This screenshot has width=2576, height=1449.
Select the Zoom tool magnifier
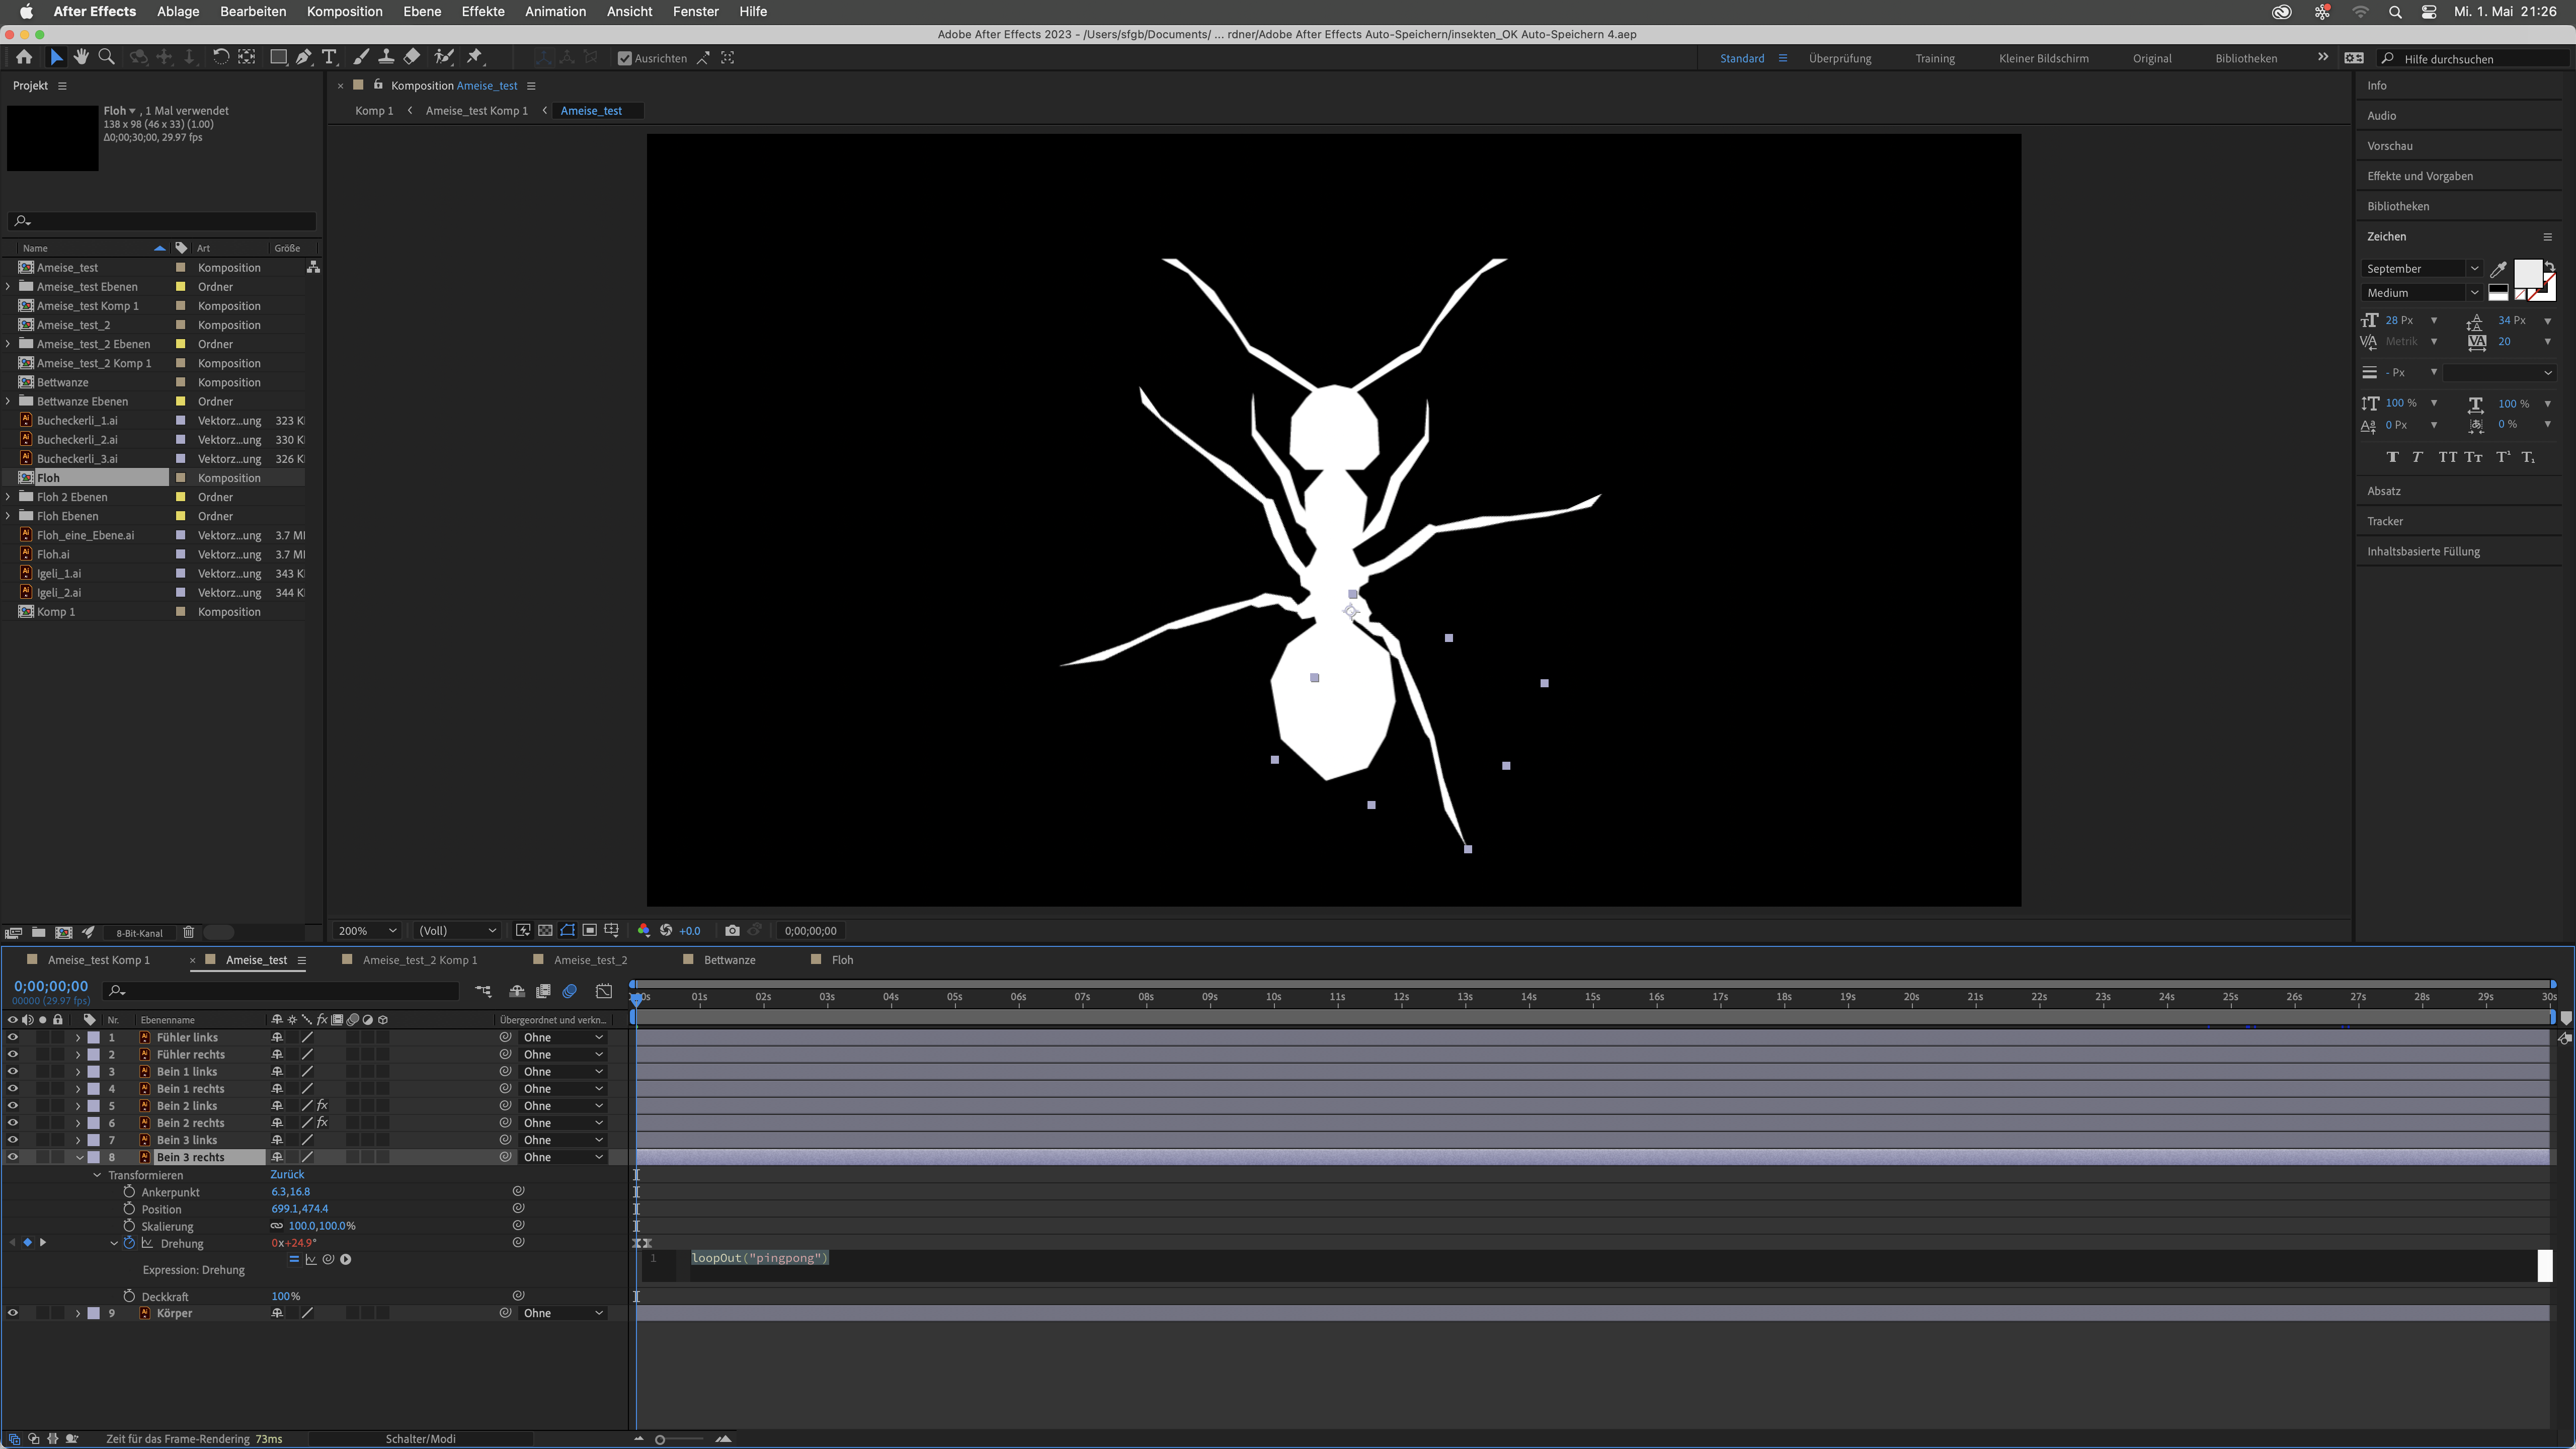pyautogui.click(x=106, y=57)
